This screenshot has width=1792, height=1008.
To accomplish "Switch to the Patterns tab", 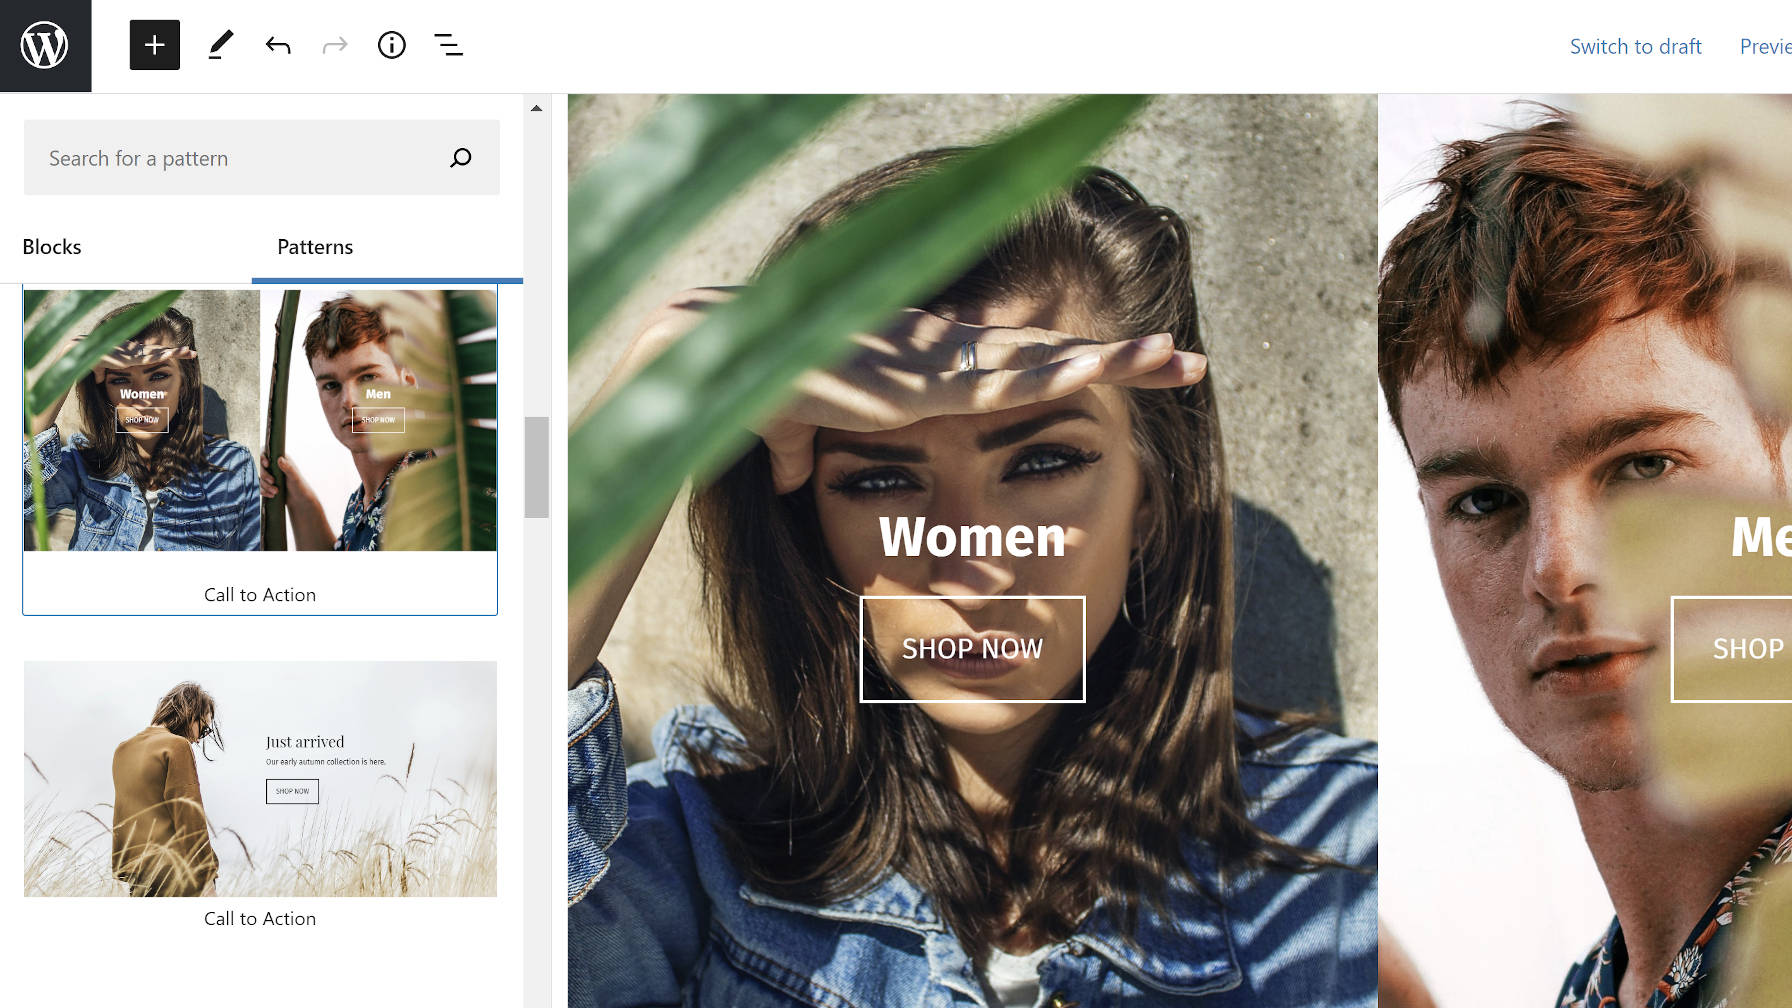I will [315, 247].
